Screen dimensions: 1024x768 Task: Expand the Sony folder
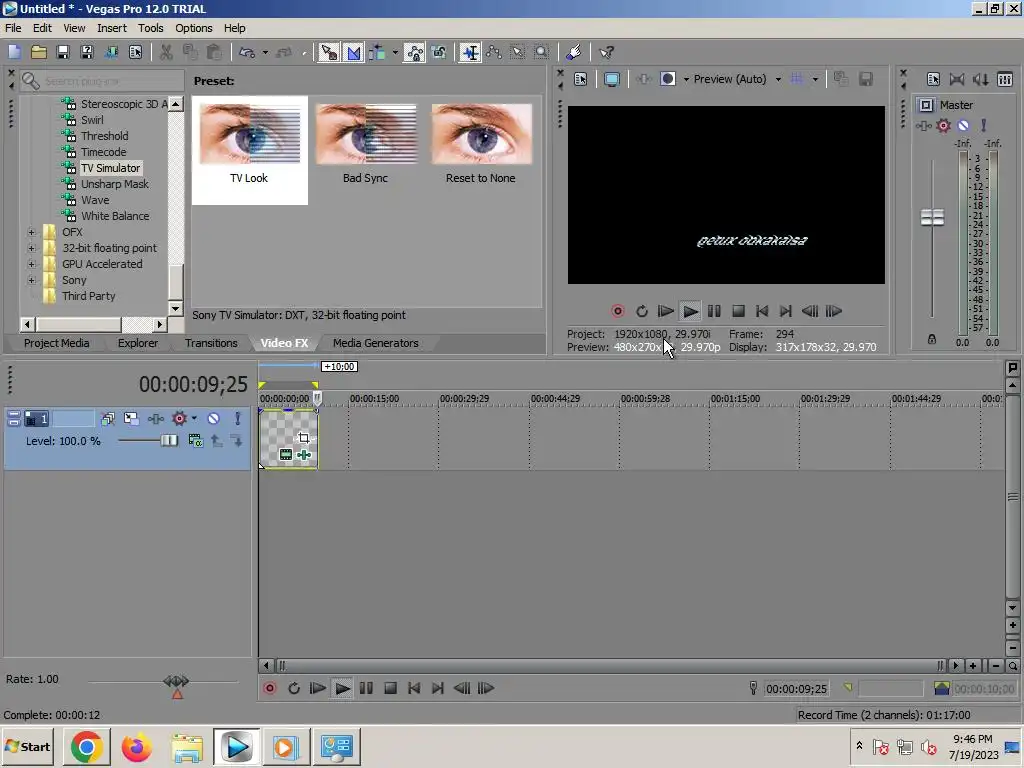[31, 280]
